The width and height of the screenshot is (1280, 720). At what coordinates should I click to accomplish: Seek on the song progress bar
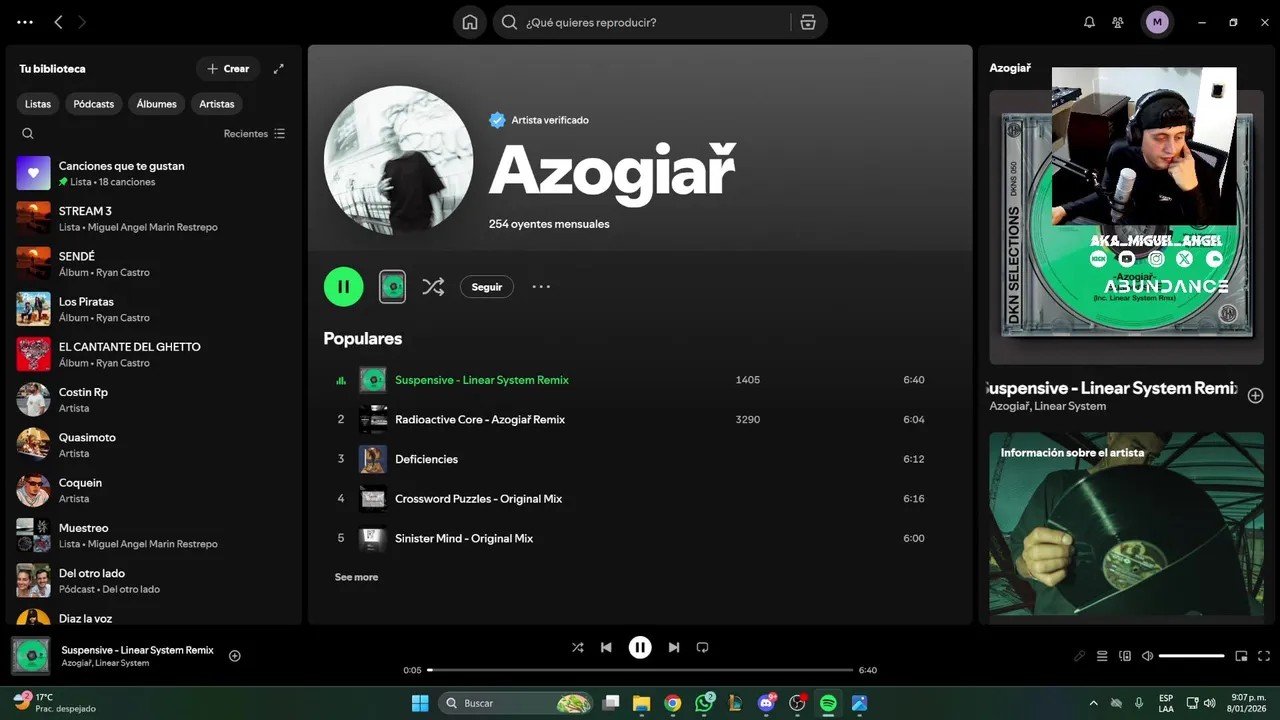(640, 670)
